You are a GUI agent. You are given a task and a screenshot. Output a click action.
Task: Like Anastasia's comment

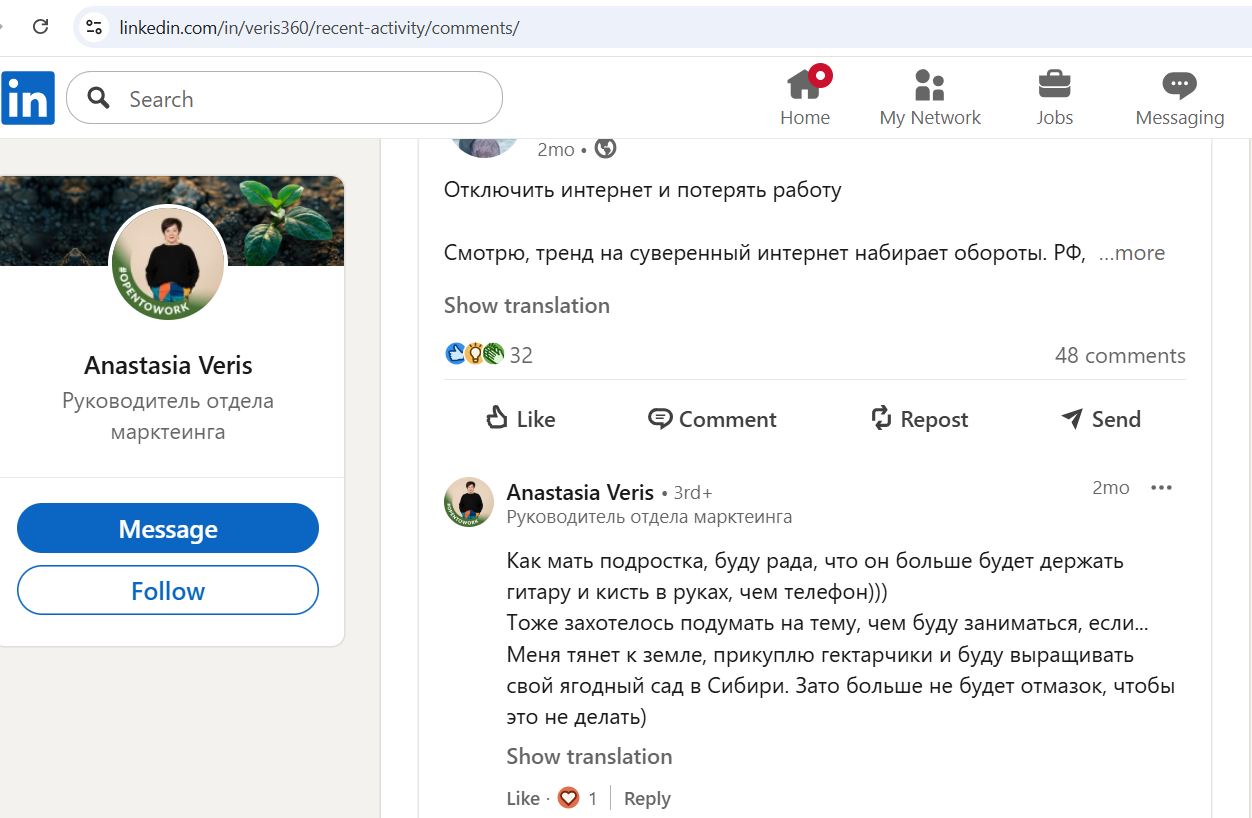(522, 798)
